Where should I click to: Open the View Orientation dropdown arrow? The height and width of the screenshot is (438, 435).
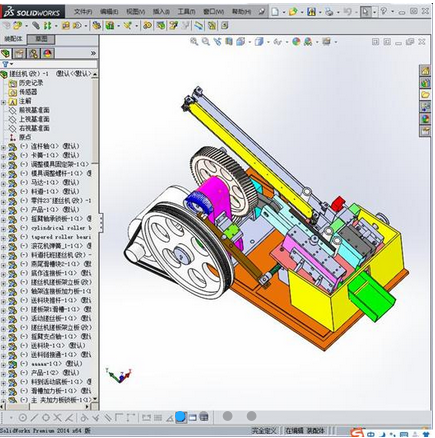pos(249,42)
